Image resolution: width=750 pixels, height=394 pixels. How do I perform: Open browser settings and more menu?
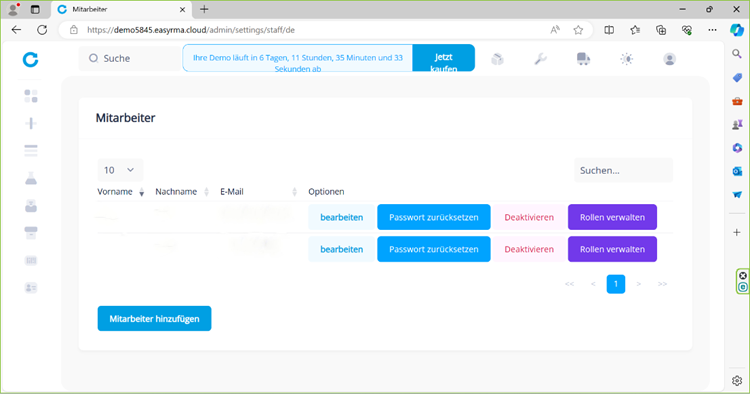pos(713,30)
